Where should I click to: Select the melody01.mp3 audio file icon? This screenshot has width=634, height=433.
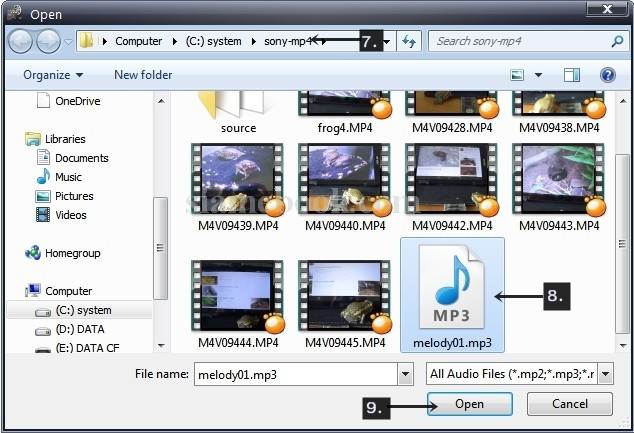coord(452,288)
